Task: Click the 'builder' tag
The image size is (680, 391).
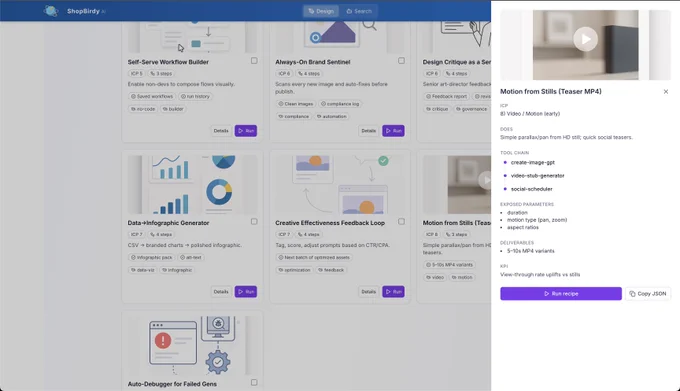Action: coord(173,109)
